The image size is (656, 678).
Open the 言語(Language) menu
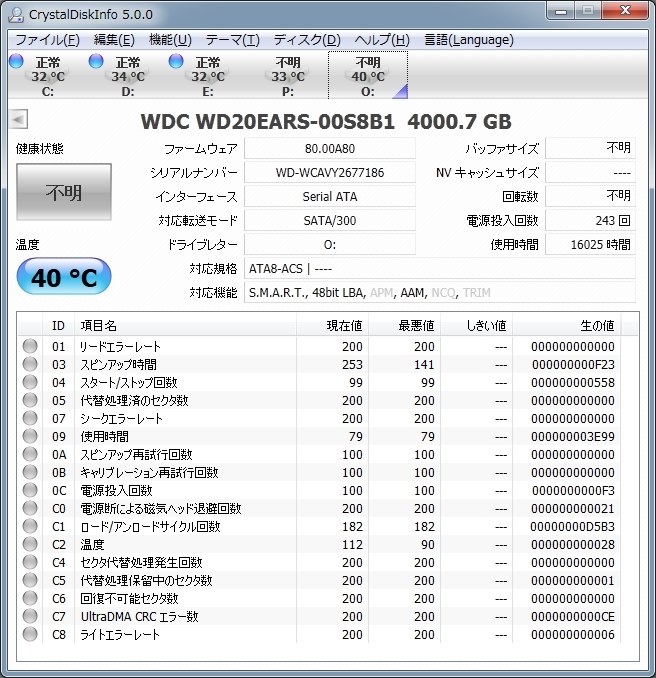(469, 40)
